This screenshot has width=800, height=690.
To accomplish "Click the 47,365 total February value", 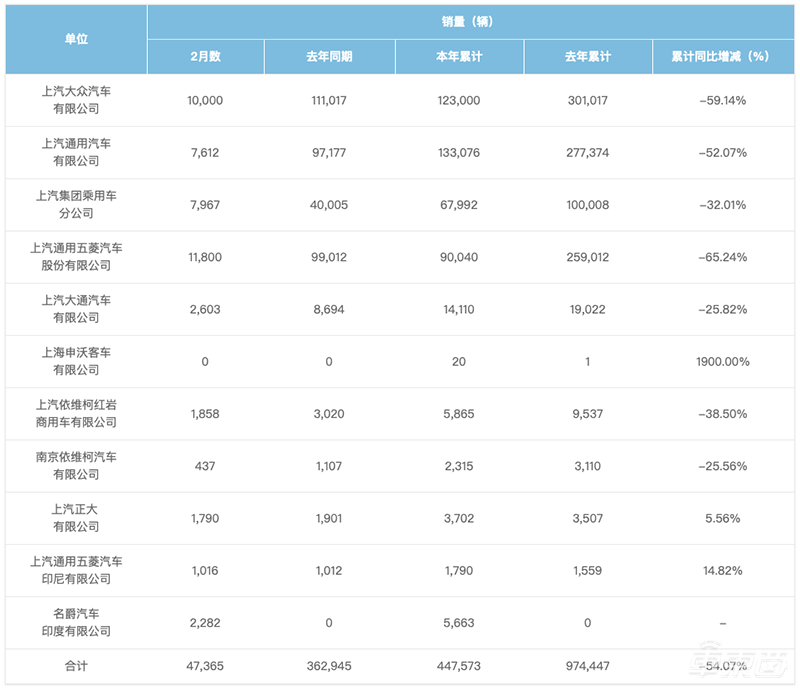I will (x=205, y=665).
